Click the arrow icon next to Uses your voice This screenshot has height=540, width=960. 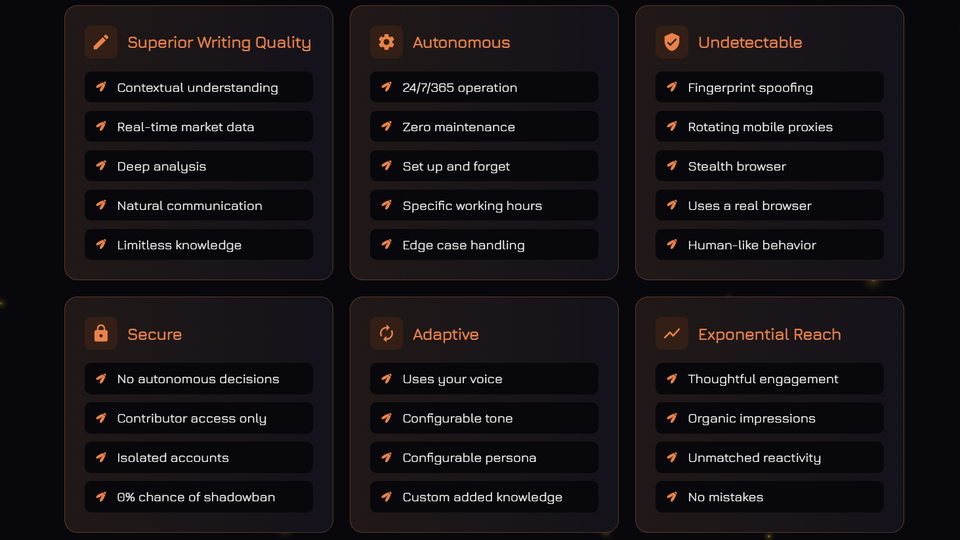click(x=386, y=379)
